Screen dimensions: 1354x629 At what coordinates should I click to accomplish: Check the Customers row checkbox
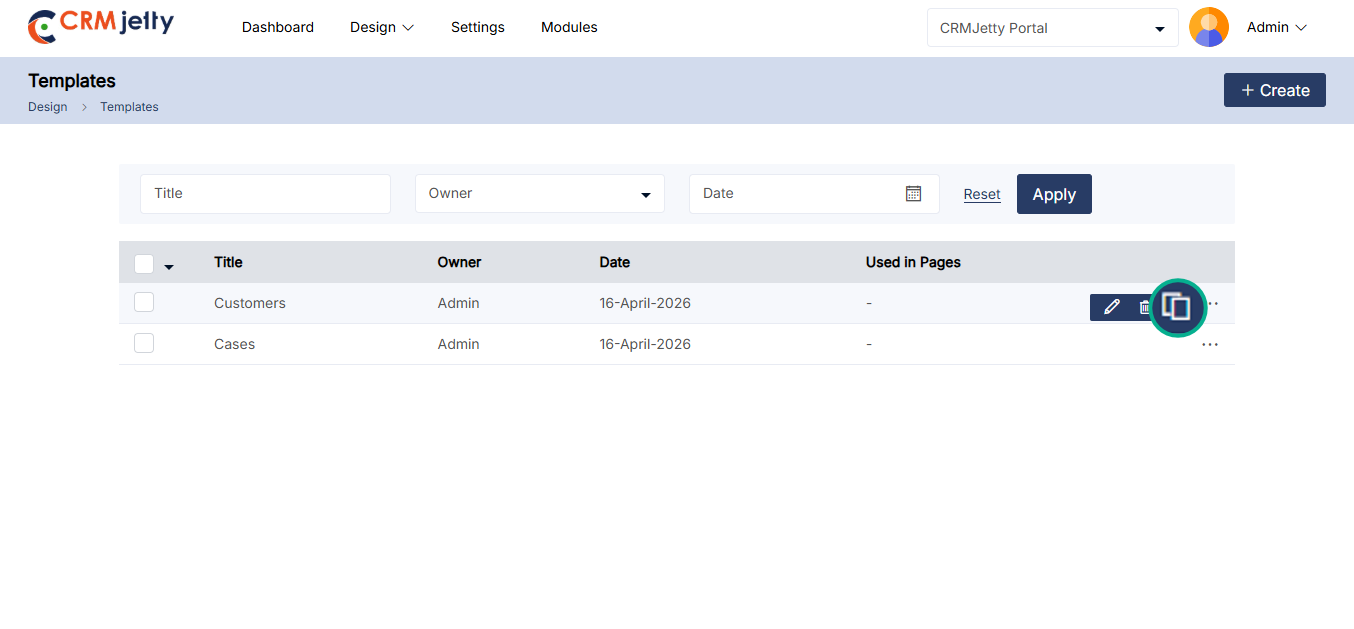[144, 302]
